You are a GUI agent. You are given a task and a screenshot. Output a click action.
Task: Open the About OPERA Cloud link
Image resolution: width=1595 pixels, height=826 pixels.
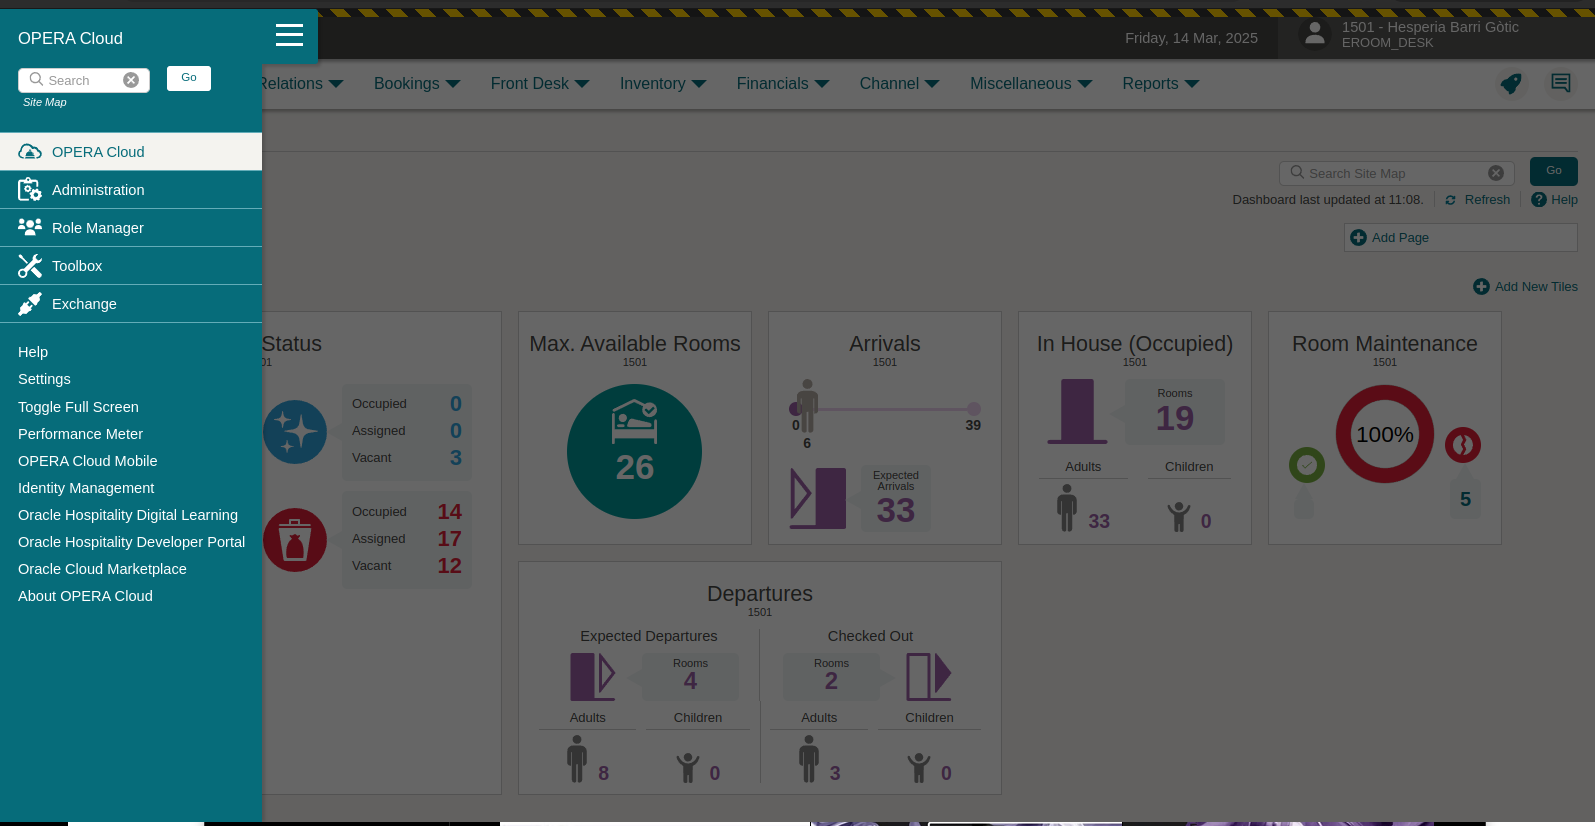click(x=85, y=596)
